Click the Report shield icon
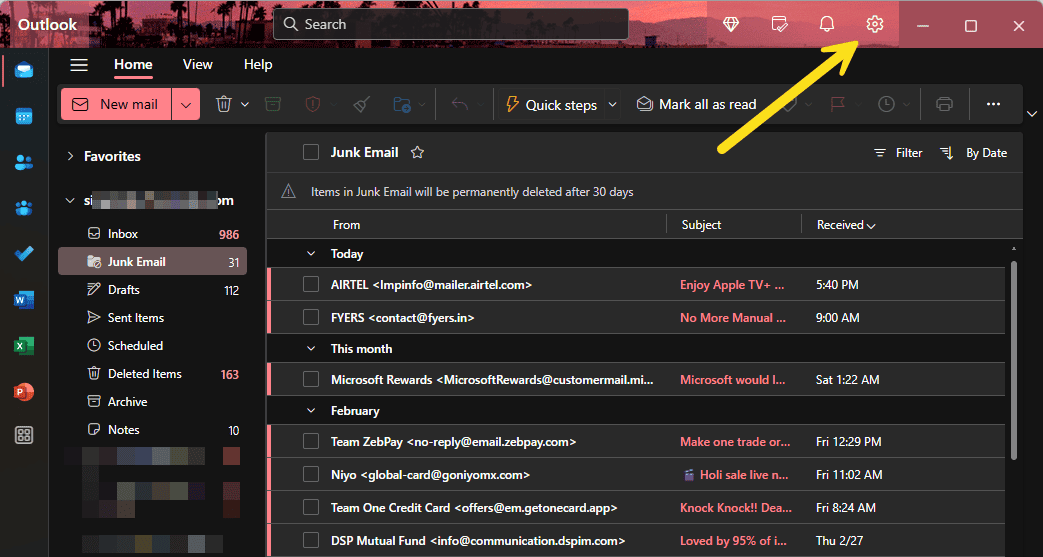Image resolution: width=1043 pixels, height=557 pixels. coord(313,104)
